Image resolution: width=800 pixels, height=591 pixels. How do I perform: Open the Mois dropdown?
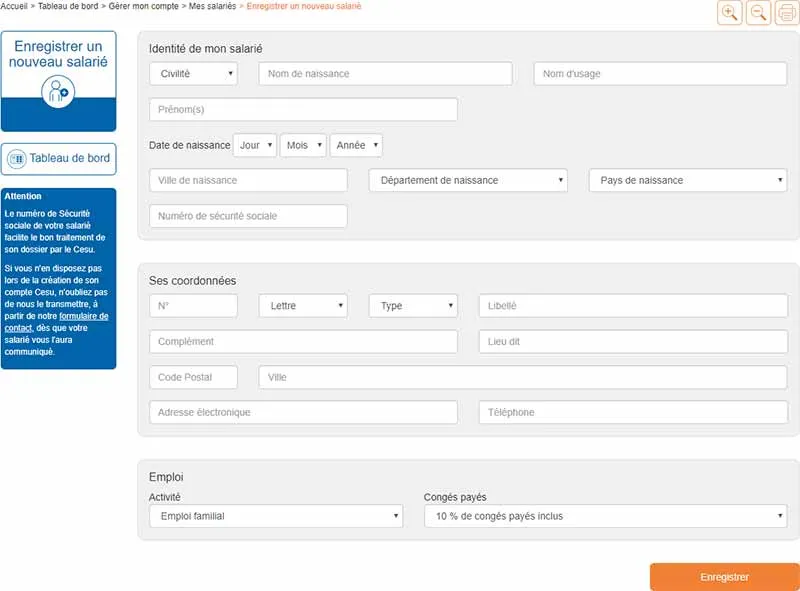[303, 144]
